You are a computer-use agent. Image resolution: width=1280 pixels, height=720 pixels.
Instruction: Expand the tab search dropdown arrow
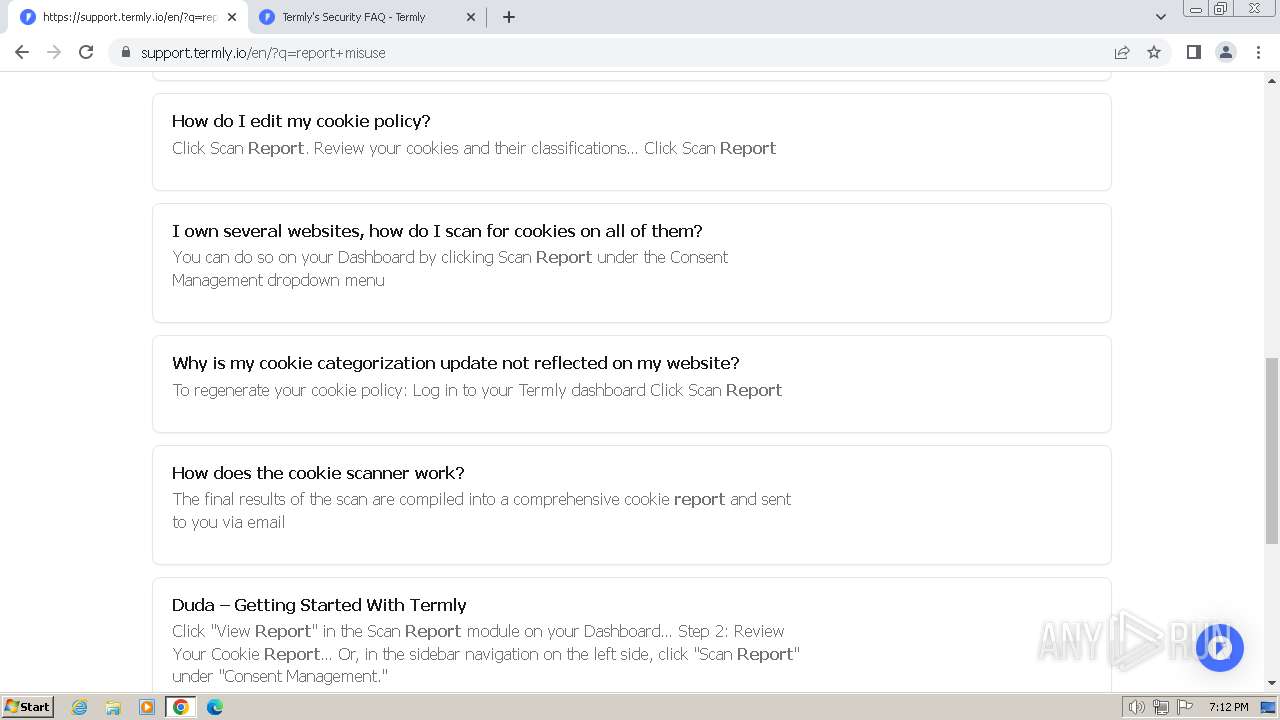[x=1160, y=17]
